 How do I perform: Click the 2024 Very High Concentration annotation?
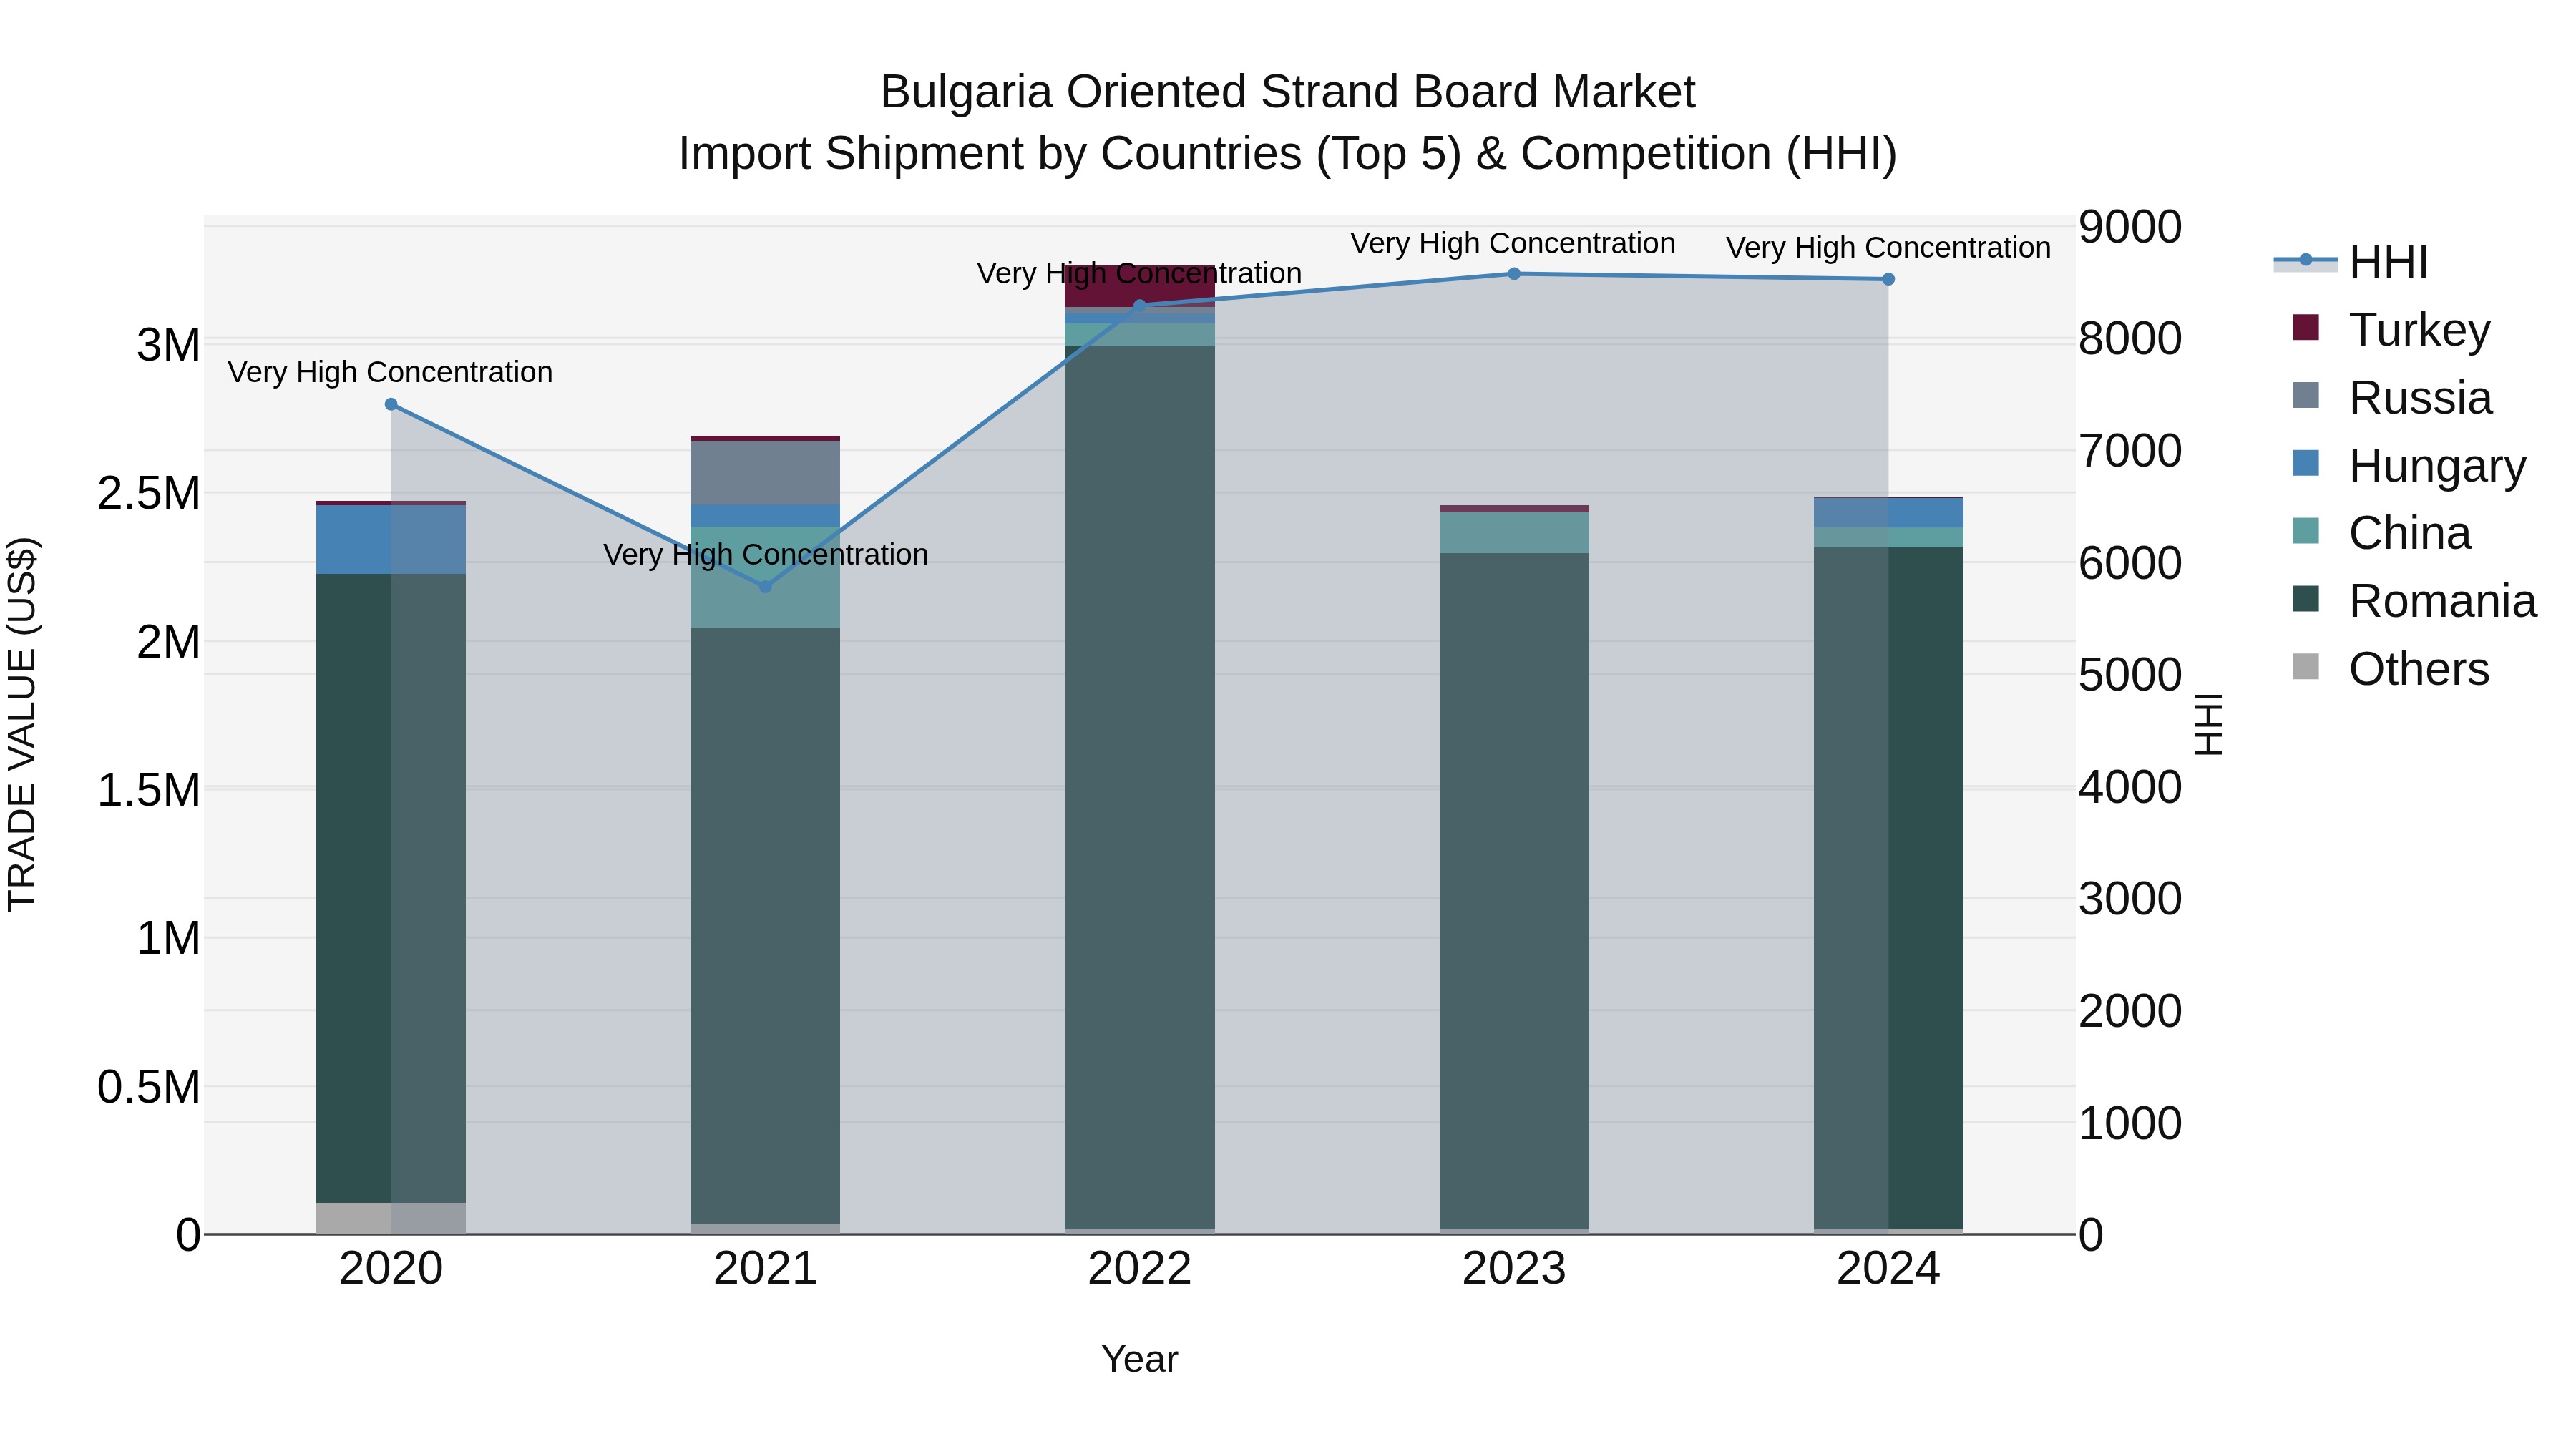click(x=1888, y=247)
